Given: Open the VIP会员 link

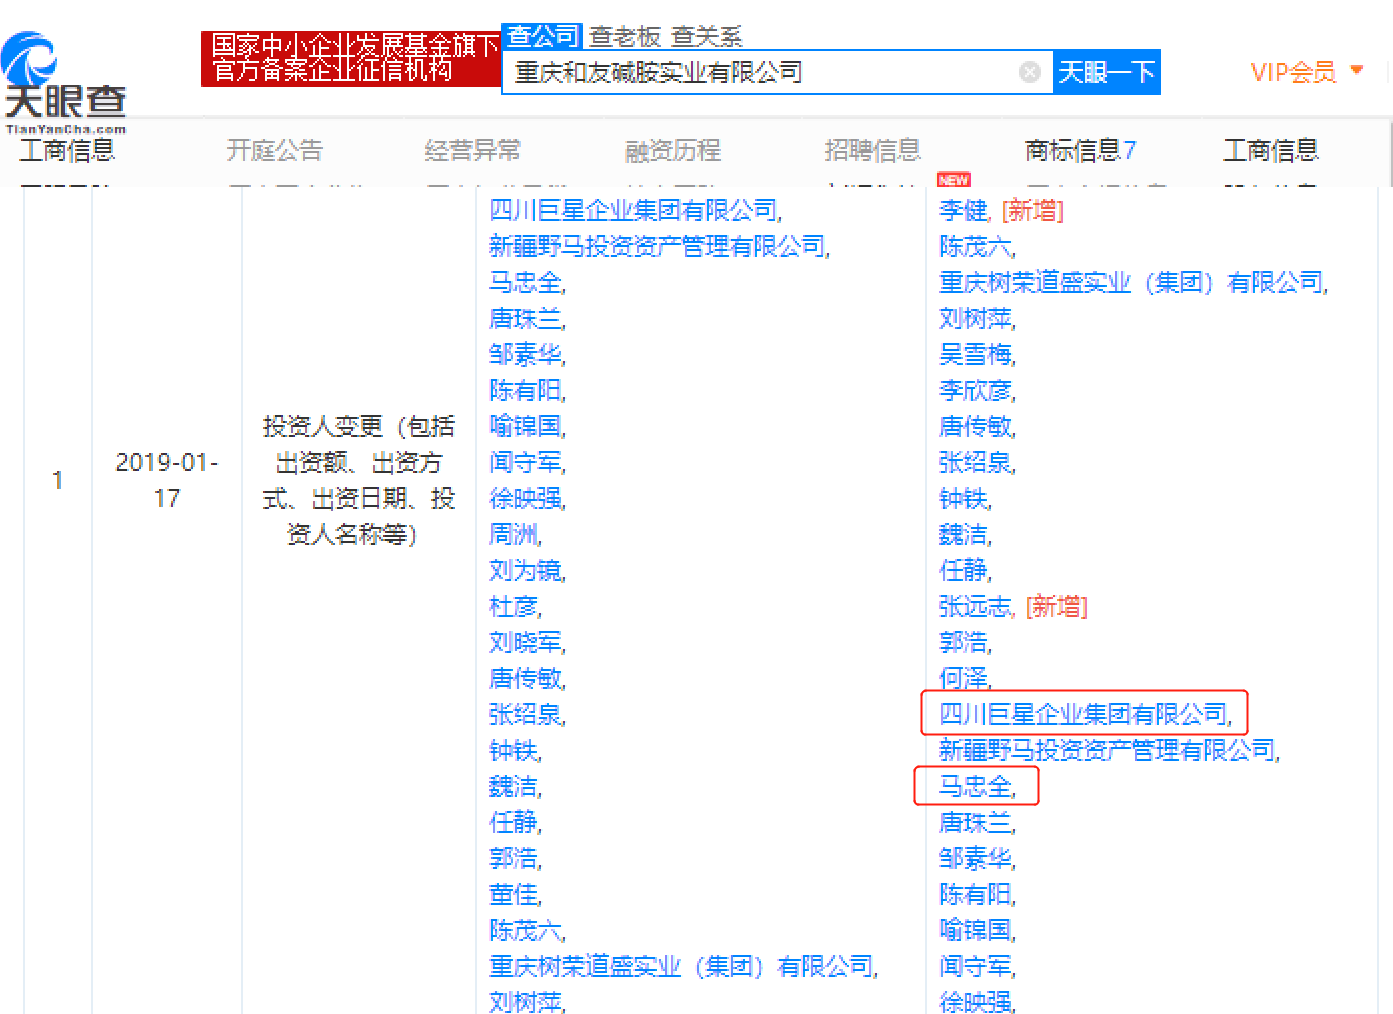Looking at the screenshot, I should click(x=1293, y=72).
